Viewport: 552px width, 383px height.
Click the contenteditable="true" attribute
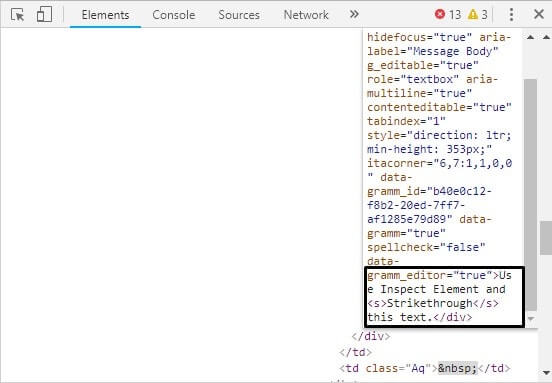coord(439,107)
